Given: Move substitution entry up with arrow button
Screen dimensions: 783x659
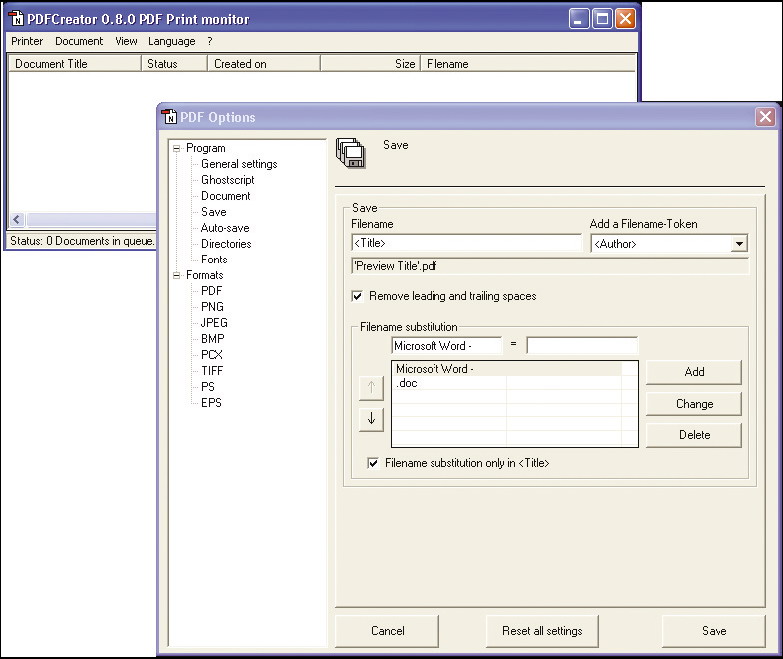Looking at the screenshot, I should [x=371, y=387].
